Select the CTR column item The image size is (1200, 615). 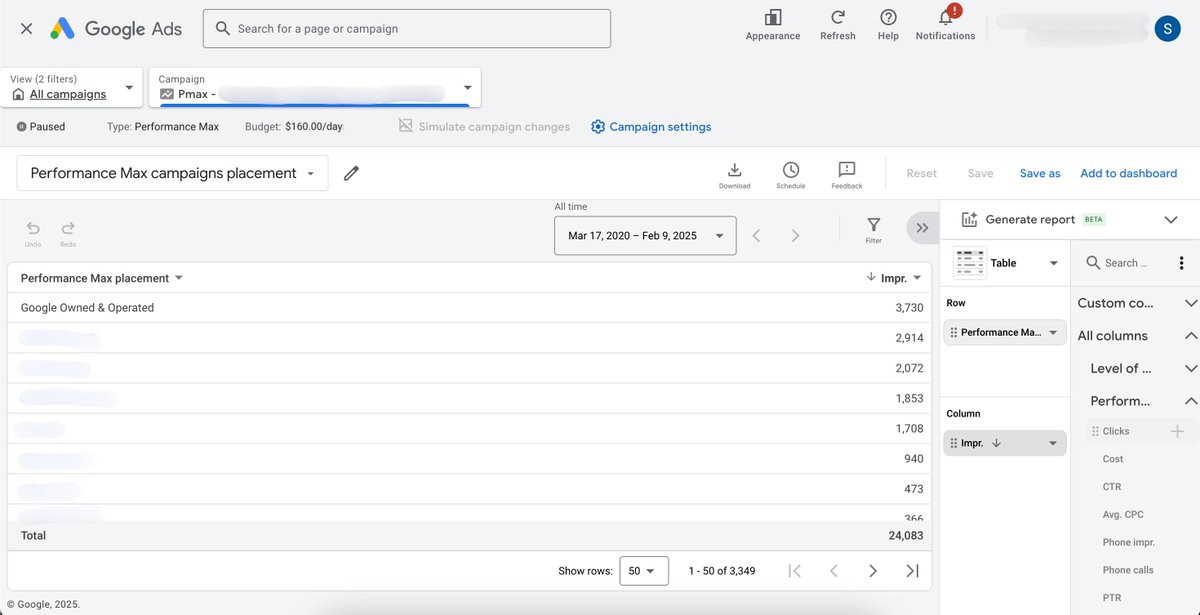1112,487
